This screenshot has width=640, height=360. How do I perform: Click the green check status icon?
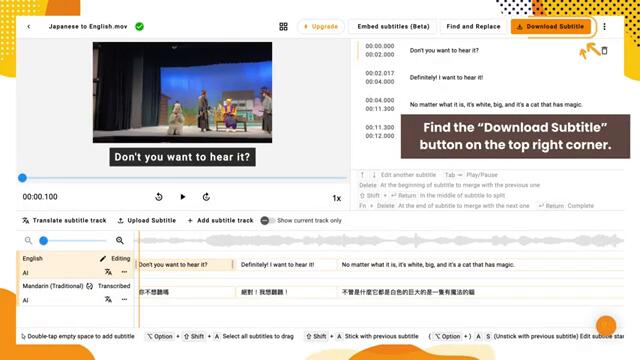(x=139, y=27)
